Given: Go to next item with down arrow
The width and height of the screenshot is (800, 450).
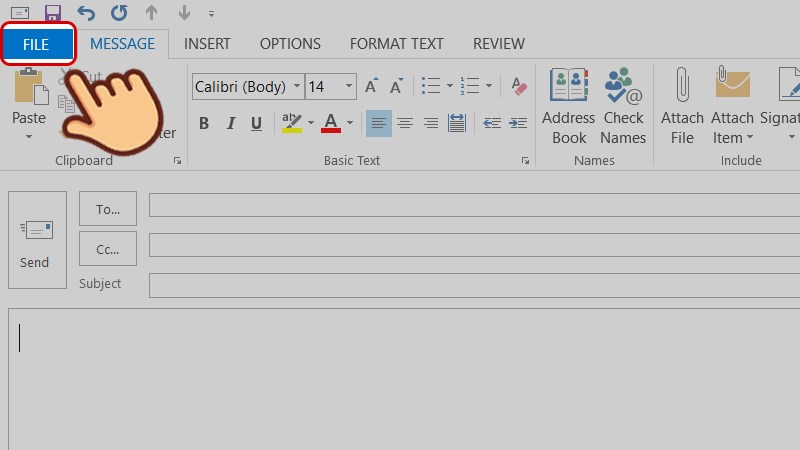Looking at the screenshot, I should (184, 13).
